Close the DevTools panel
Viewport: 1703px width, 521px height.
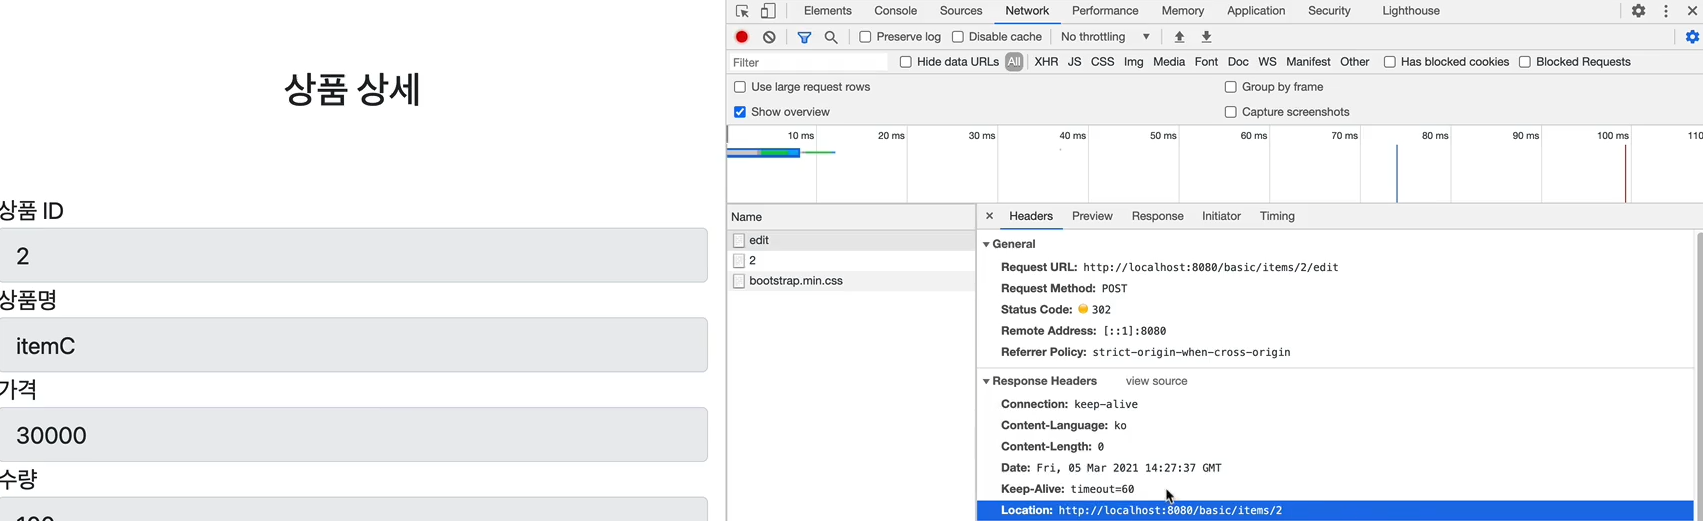coord(1692,11)
